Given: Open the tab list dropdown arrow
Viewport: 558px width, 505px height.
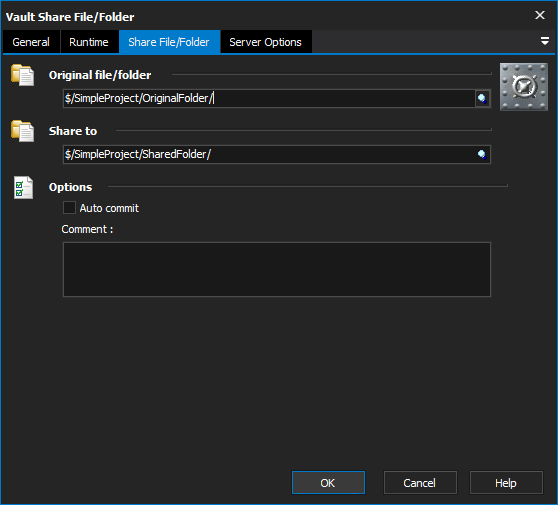Looking at the screenshot, I should click(x=544, y=41).
